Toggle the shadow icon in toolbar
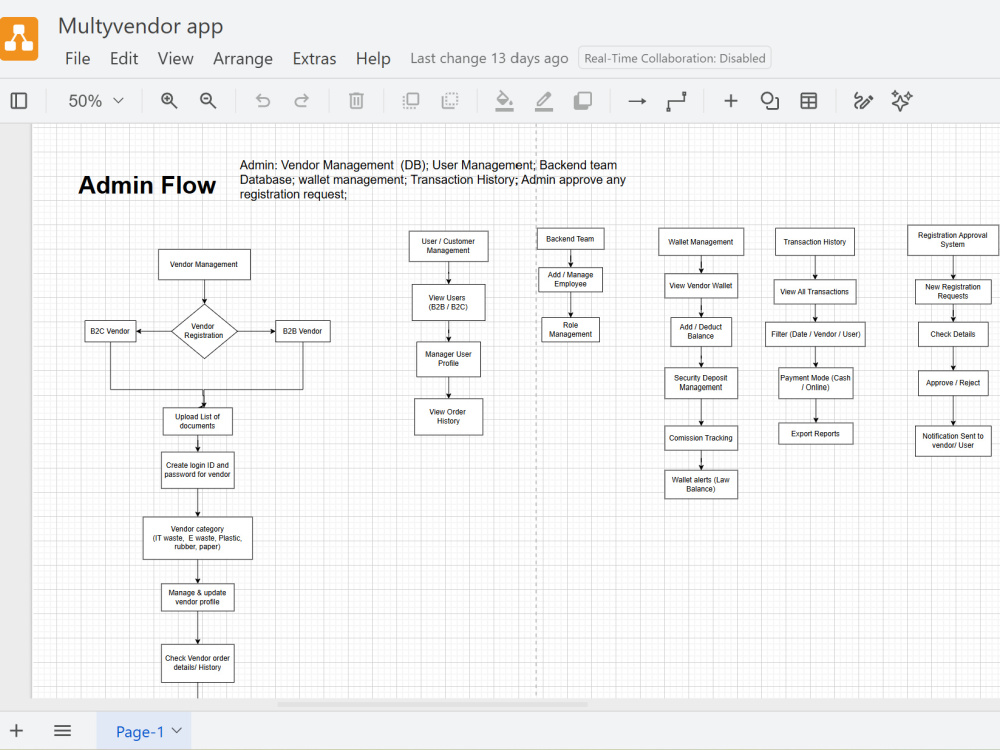This screenshot has height=750, width=1000. pos(583,101)
